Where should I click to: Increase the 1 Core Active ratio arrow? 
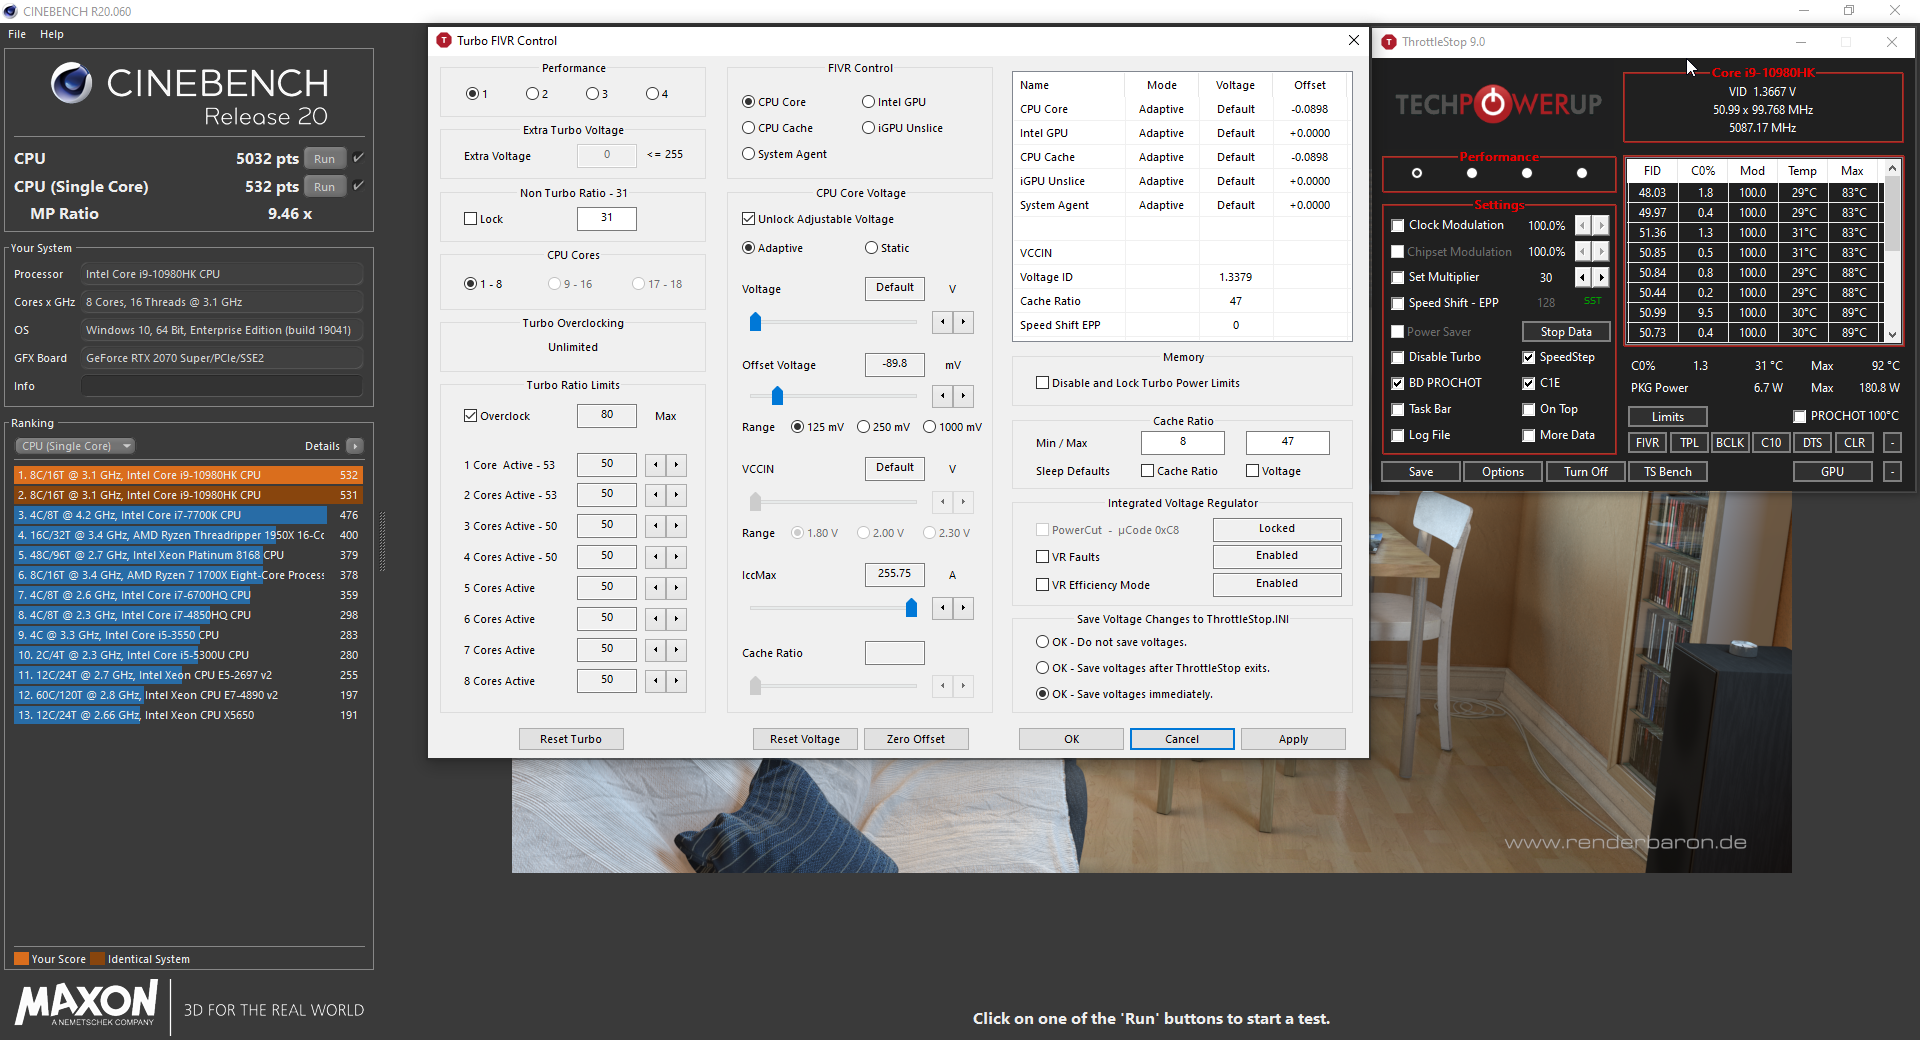677,465
